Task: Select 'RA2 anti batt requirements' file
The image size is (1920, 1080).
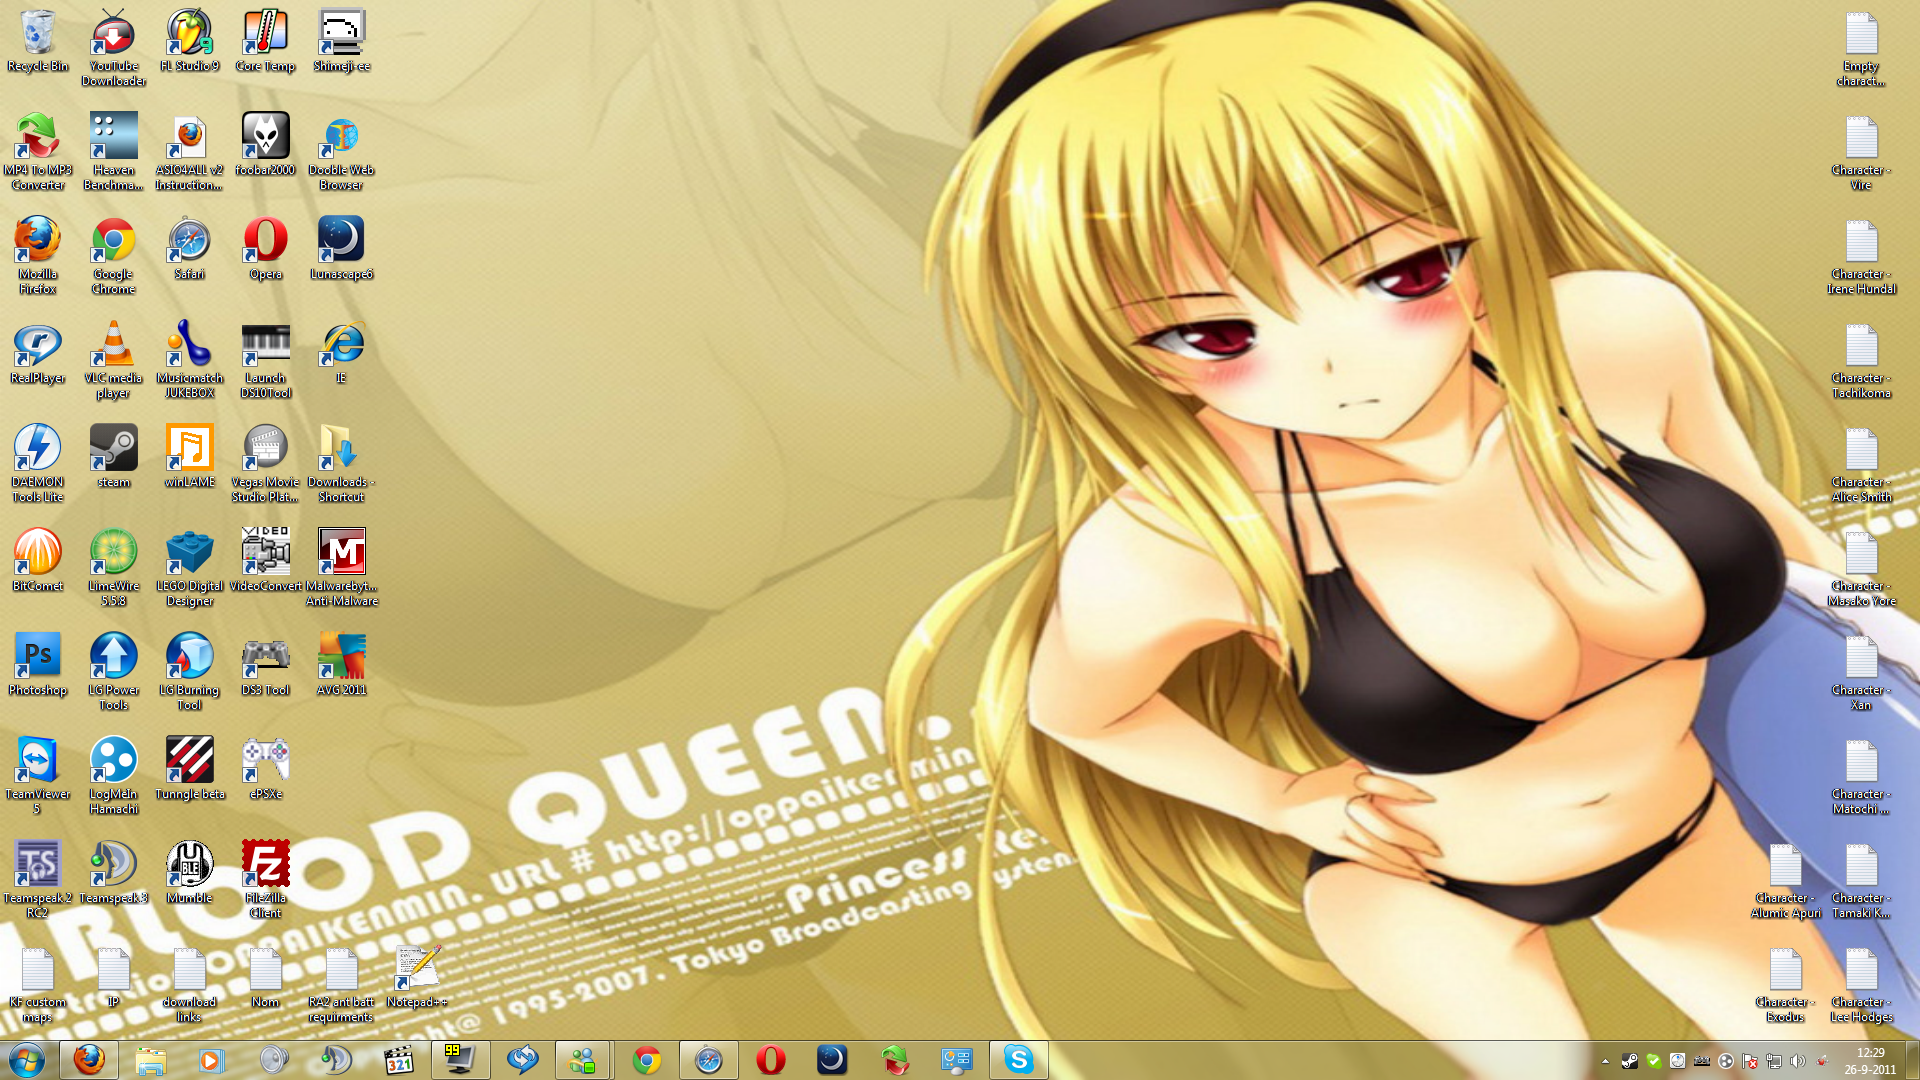Action: coord(342,984)
